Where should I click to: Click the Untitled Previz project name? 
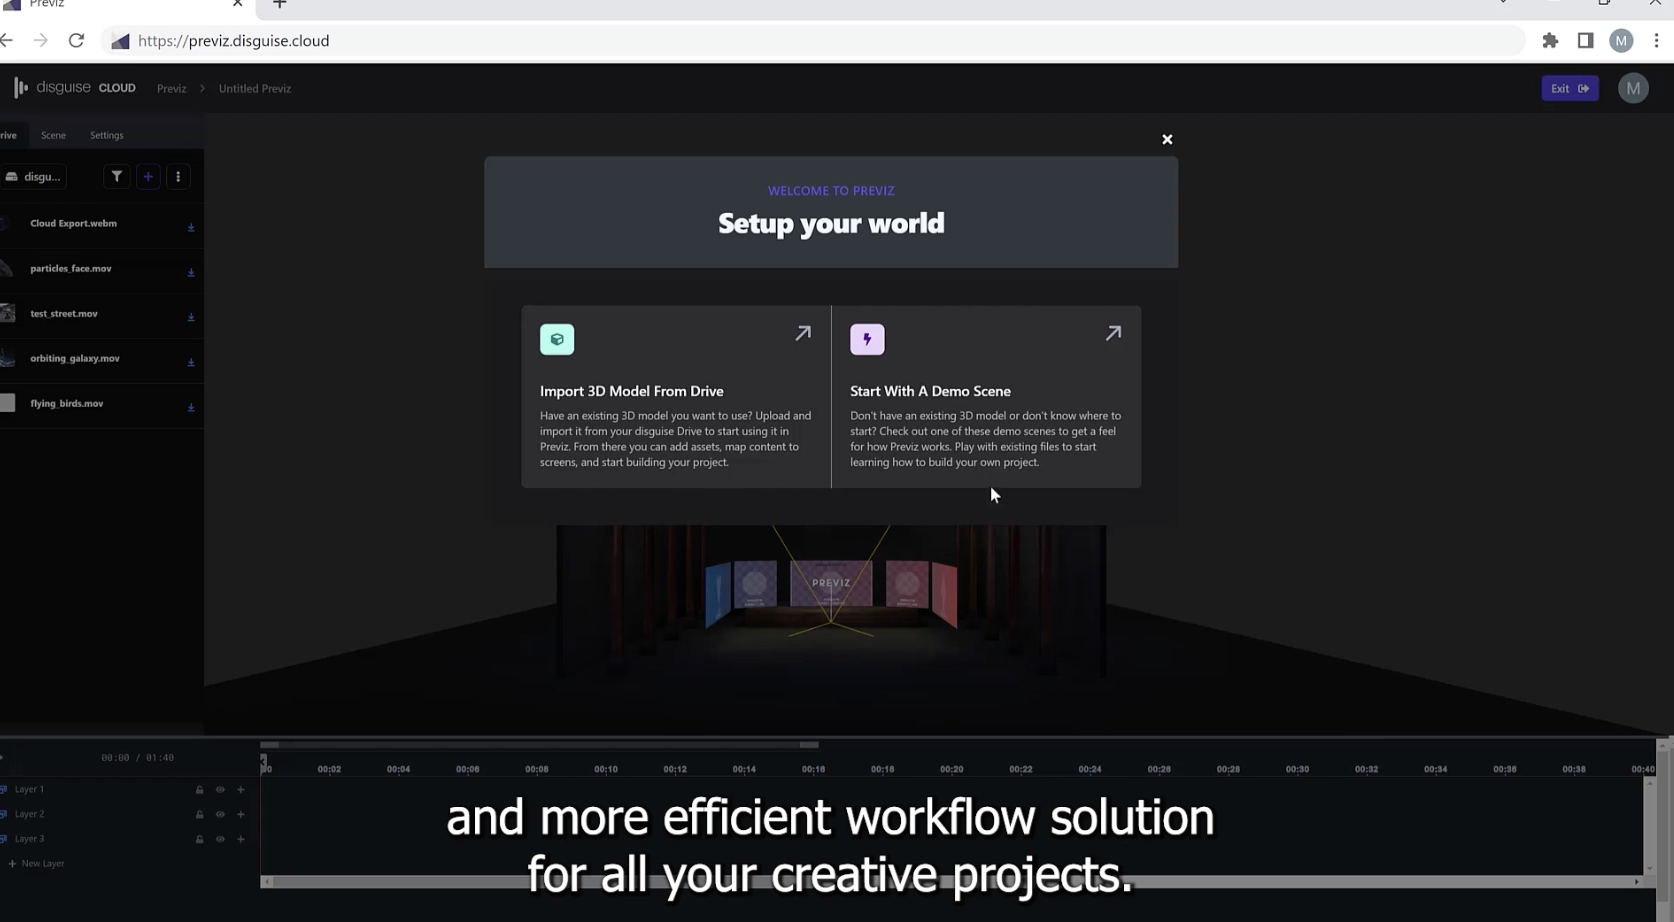[255, 88]
